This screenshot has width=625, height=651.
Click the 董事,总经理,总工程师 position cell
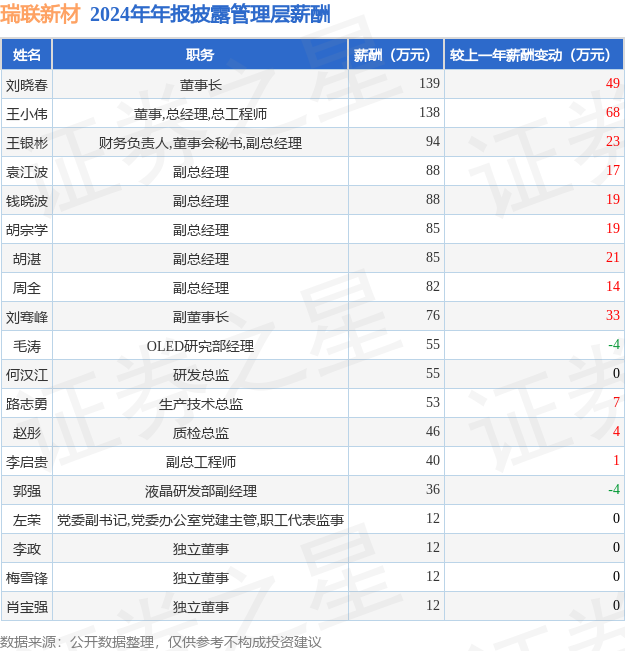pyautogui.click(x=201, y=114)
